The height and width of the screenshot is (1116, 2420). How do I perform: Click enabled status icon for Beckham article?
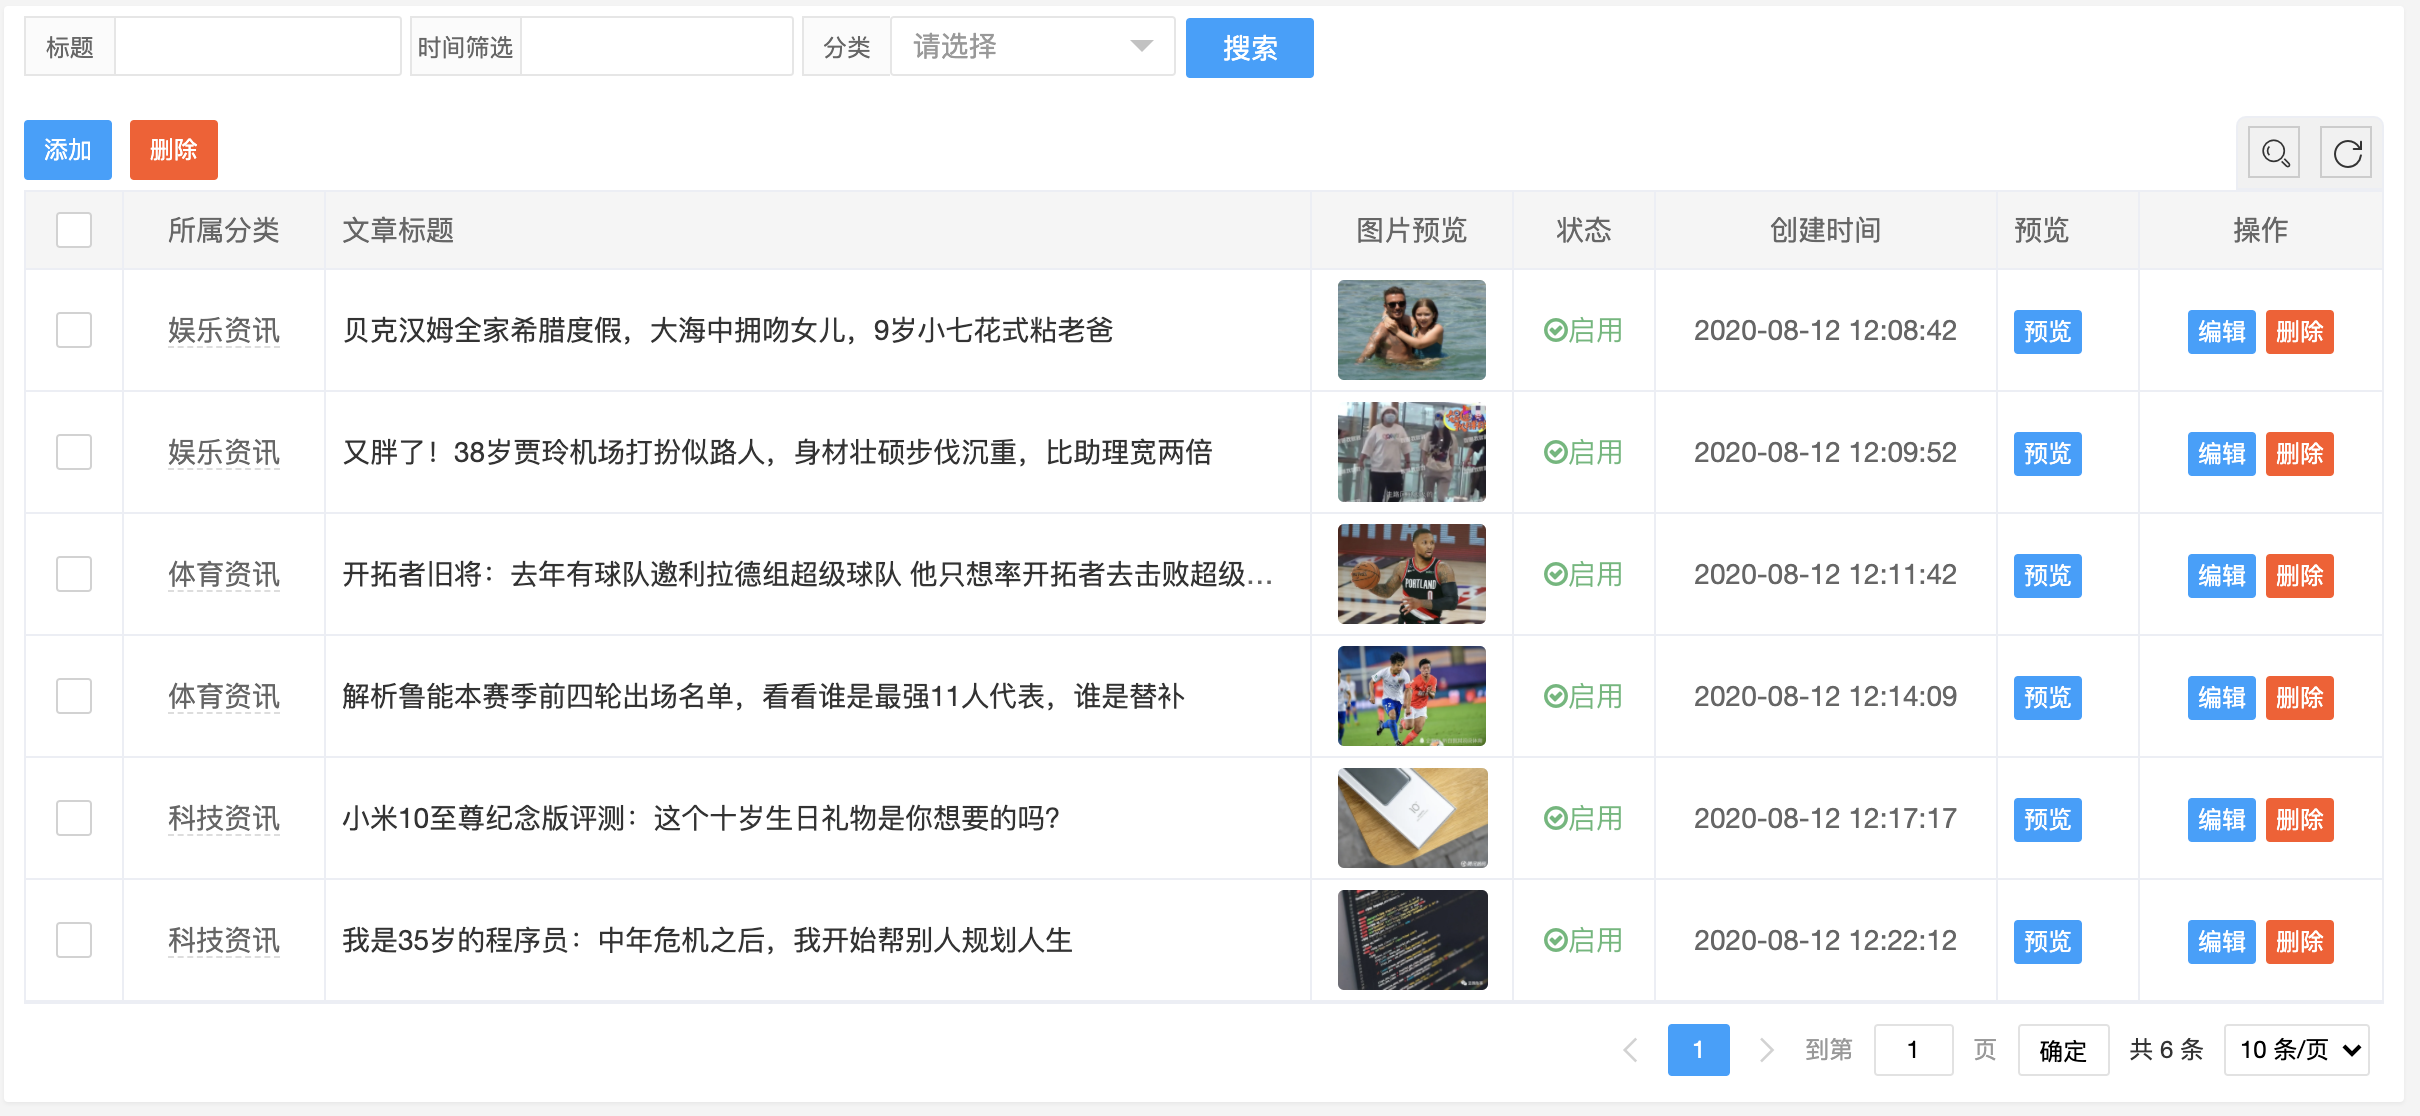click(x=1555, y=330)
